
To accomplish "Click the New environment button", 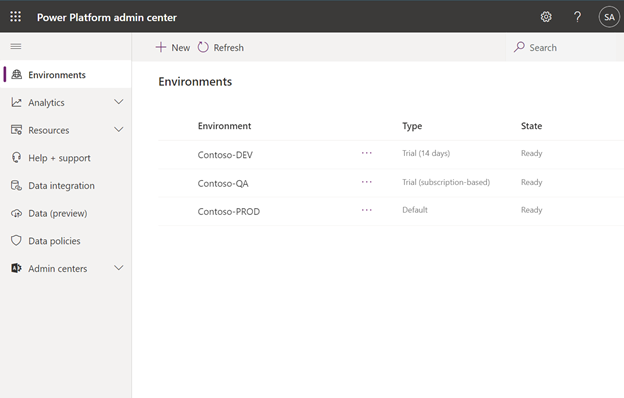I will point(173,47).
